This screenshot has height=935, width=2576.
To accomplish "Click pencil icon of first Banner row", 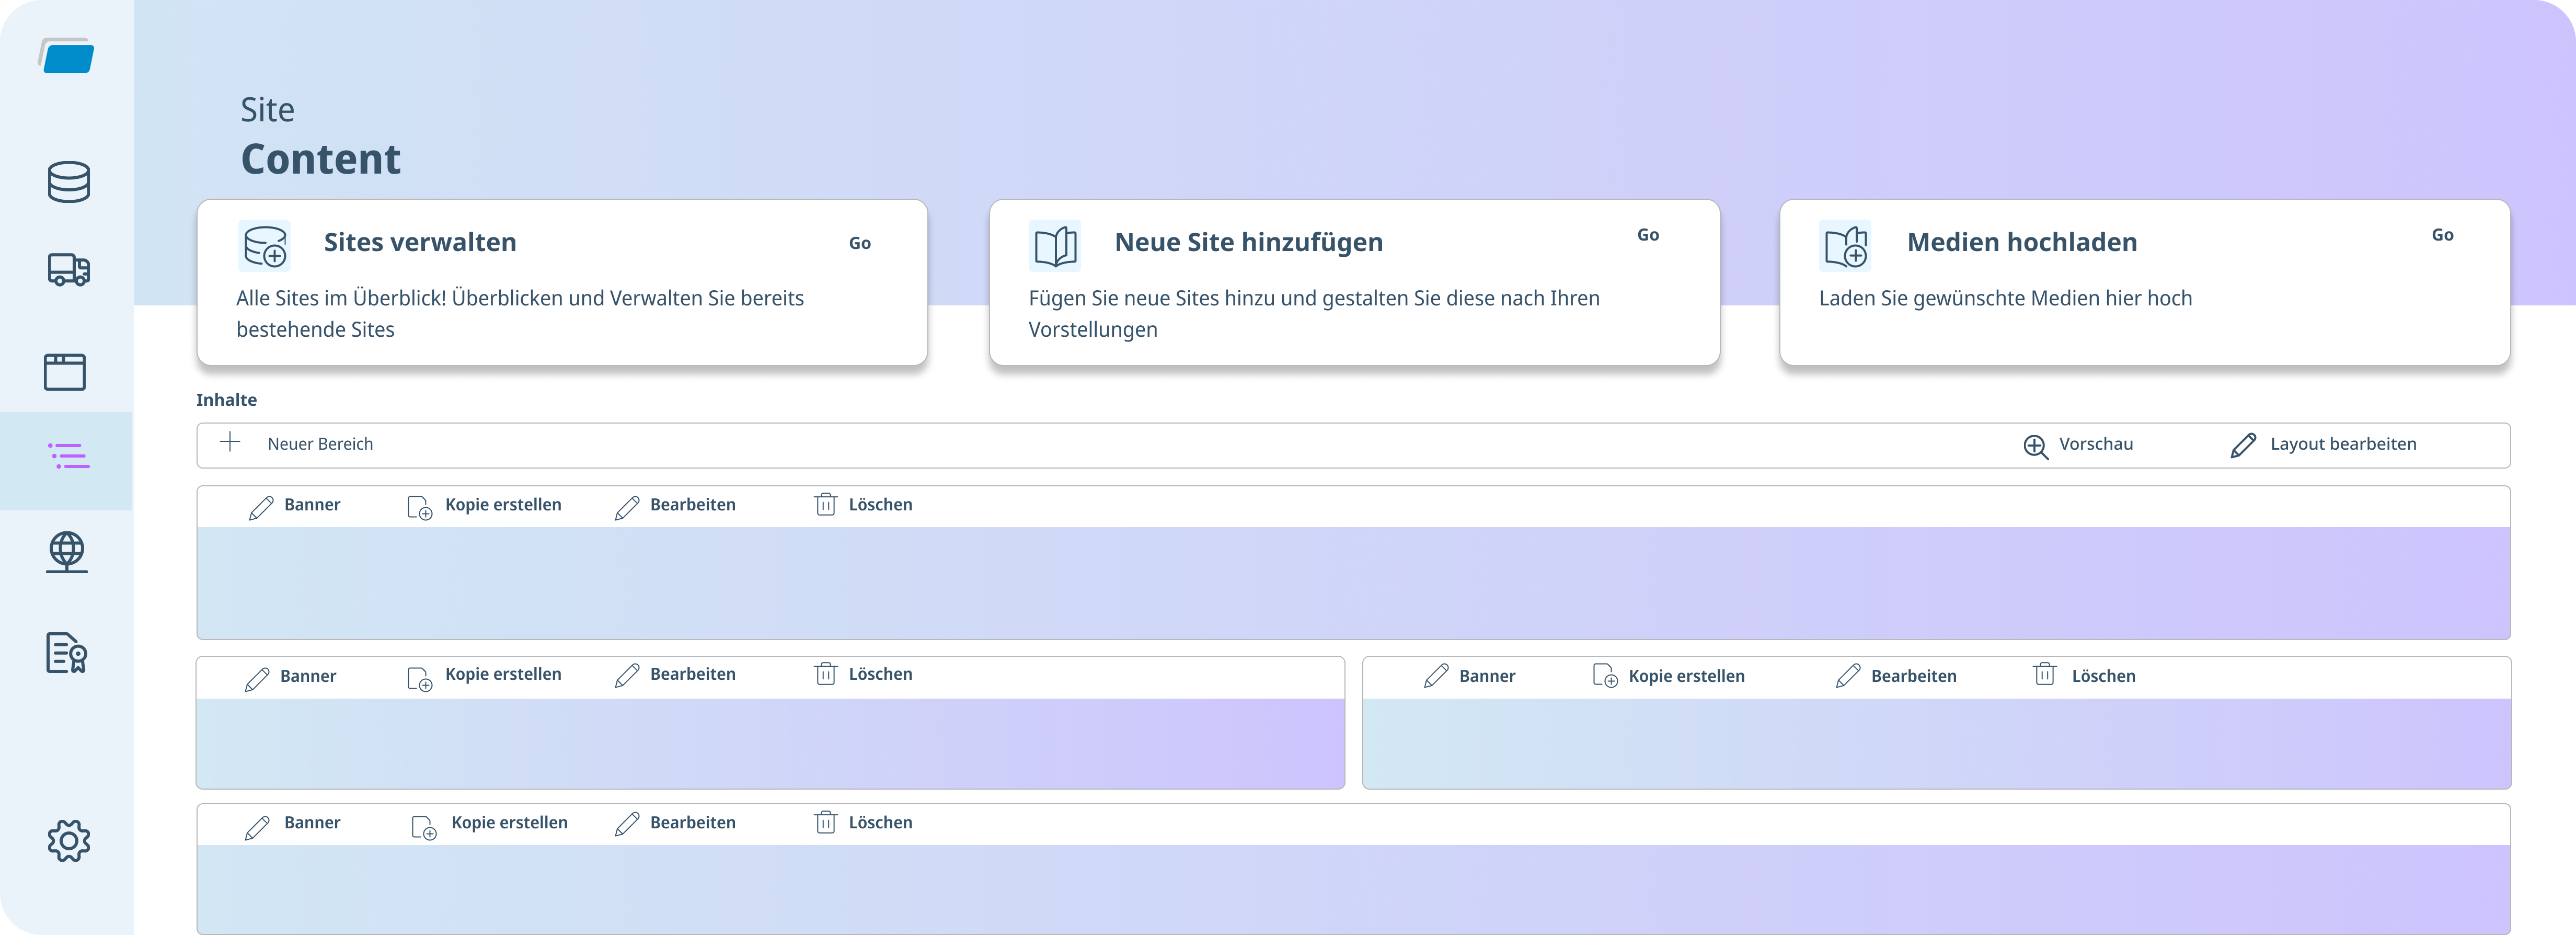I will [x=261, y=508].
